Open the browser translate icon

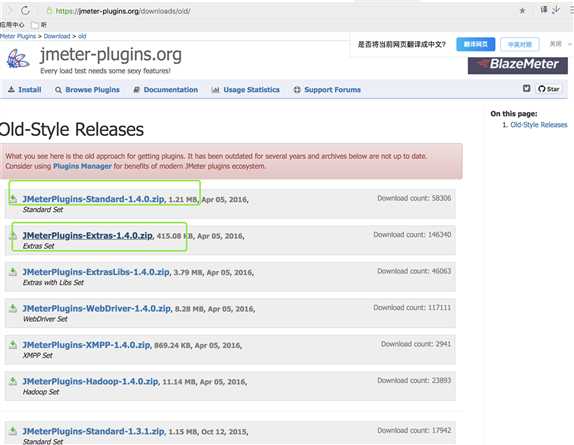(x=544, y=10)
